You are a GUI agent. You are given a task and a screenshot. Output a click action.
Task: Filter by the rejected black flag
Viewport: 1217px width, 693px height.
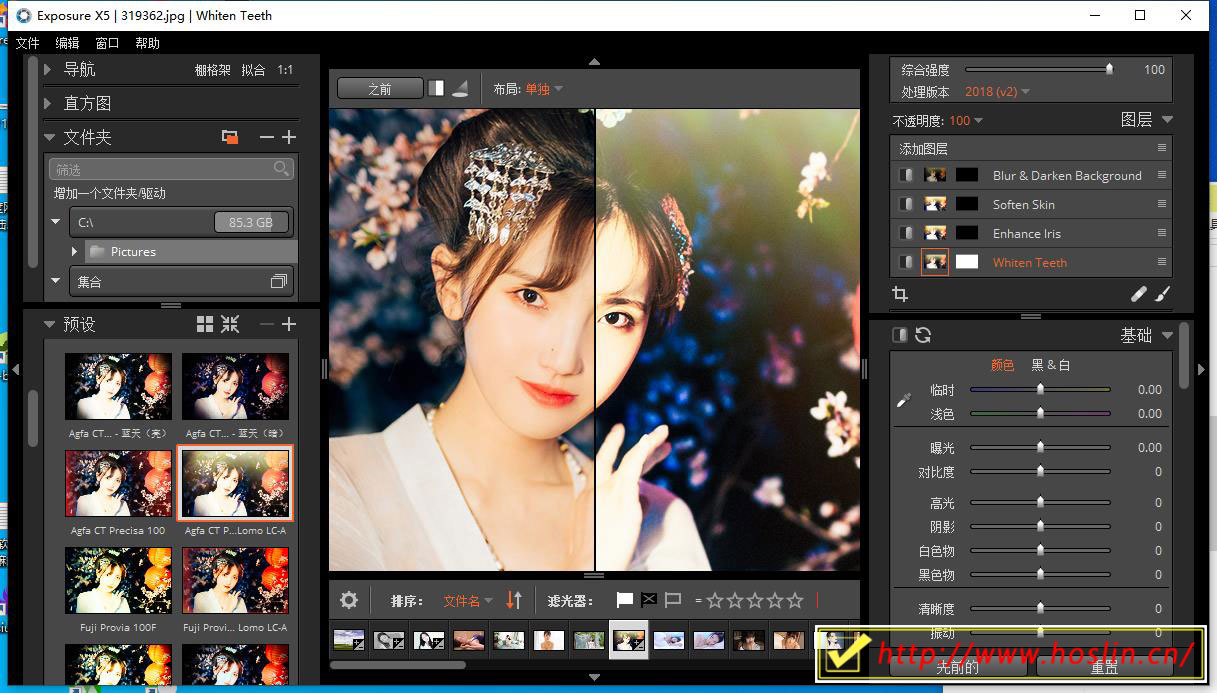point(649,600)
